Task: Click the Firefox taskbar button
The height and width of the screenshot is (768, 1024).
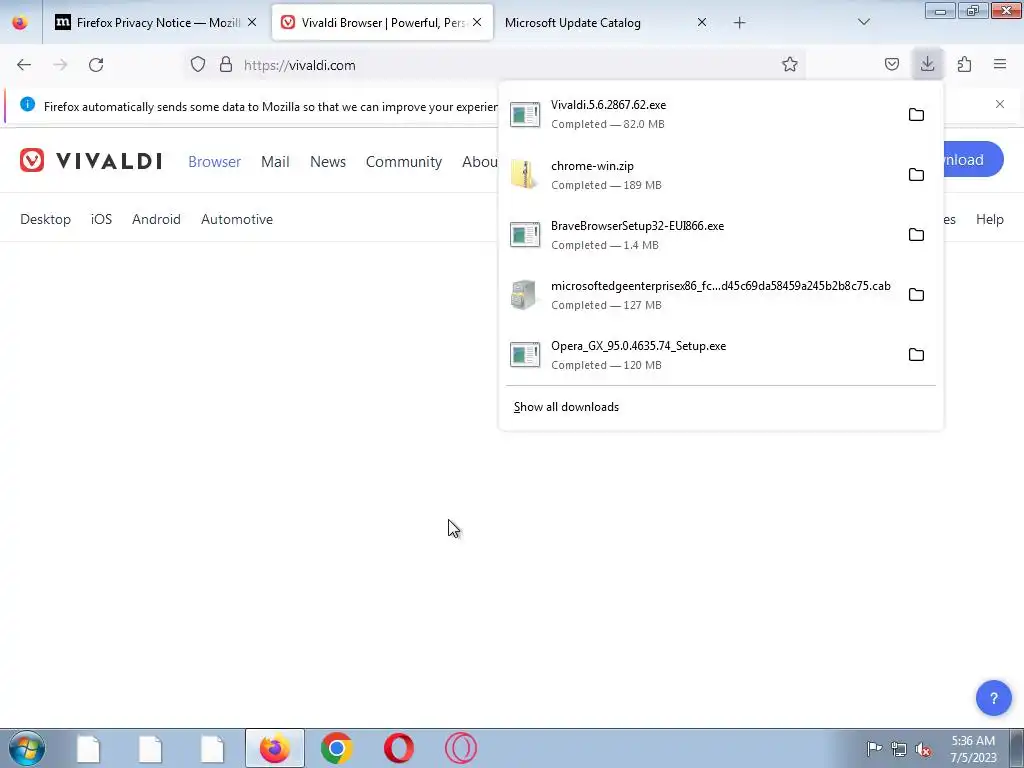Action: click(275, 748)
